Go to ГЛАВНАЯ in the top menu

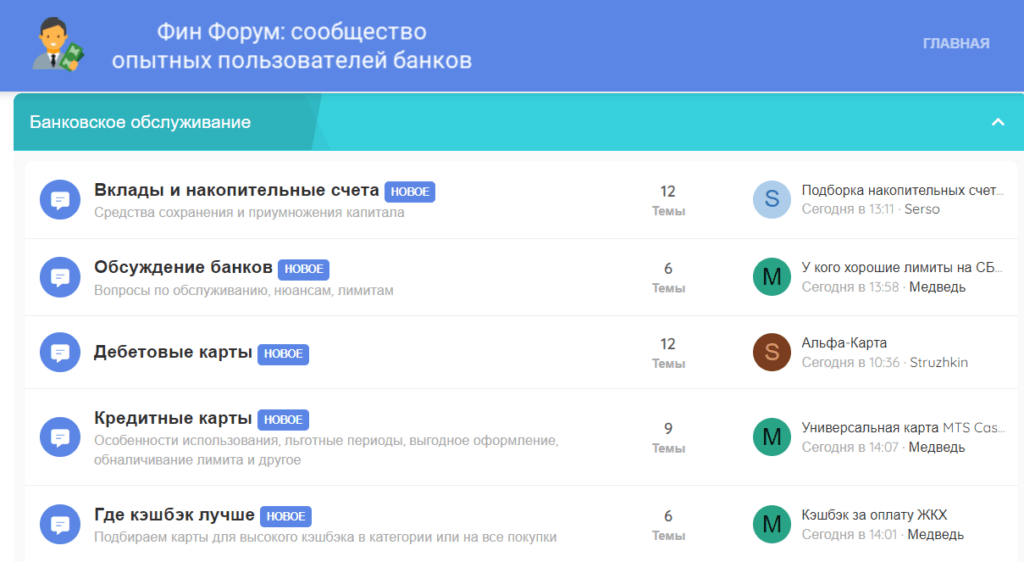[956, 43]
